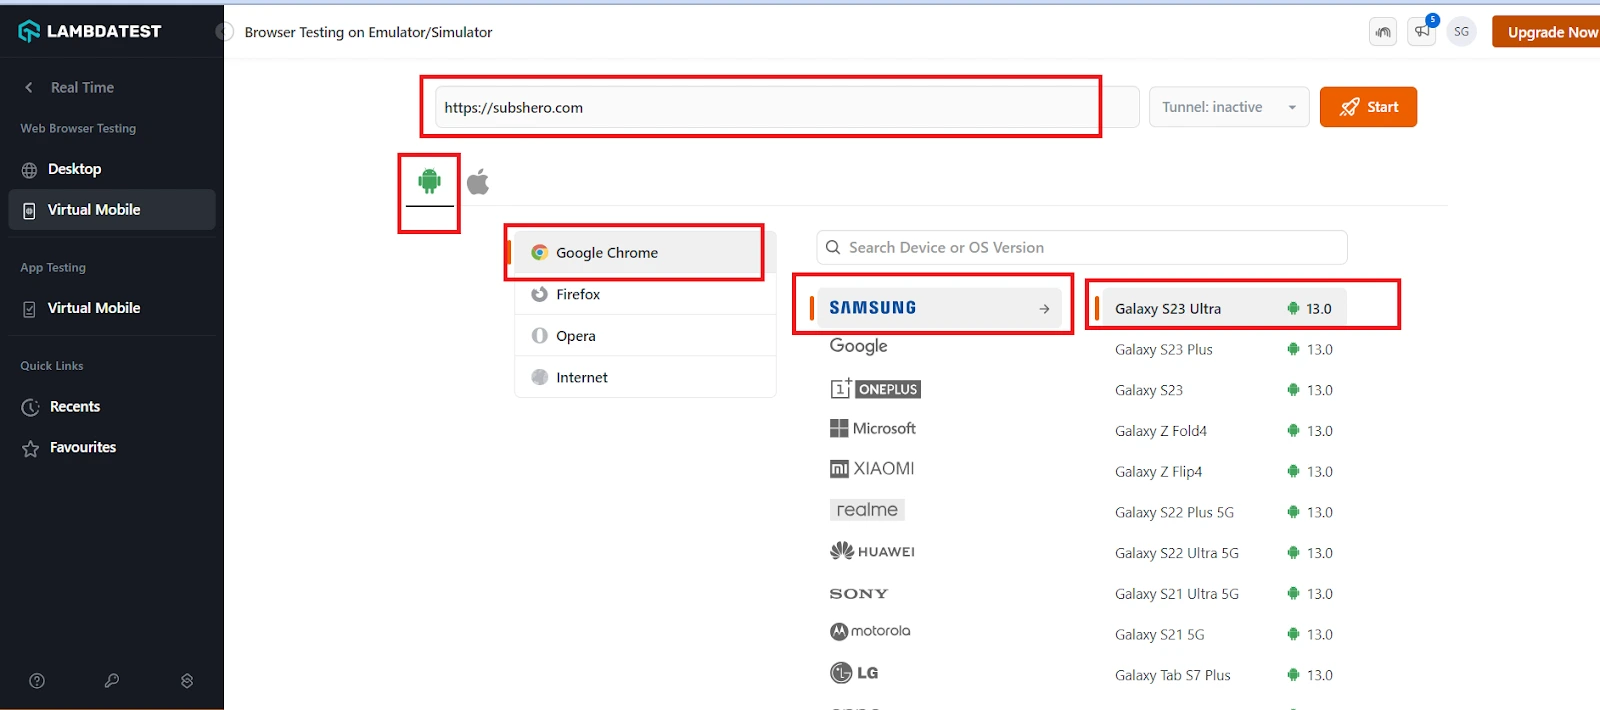This screenshot has height=710, width=1600.
Task: Select the Android OS tab
Action: tap(429, 181)
